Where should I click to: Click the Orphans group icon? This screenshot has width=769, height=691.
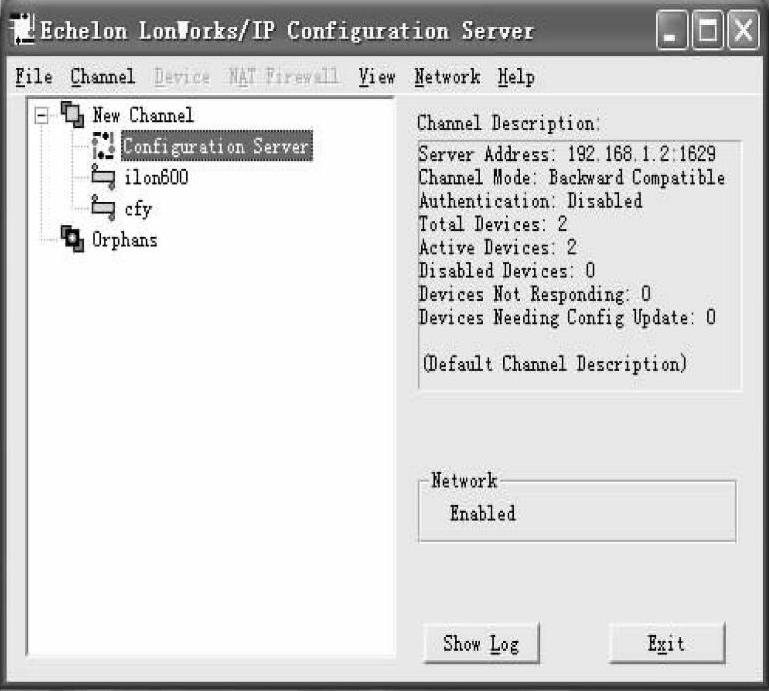[72, 239]
